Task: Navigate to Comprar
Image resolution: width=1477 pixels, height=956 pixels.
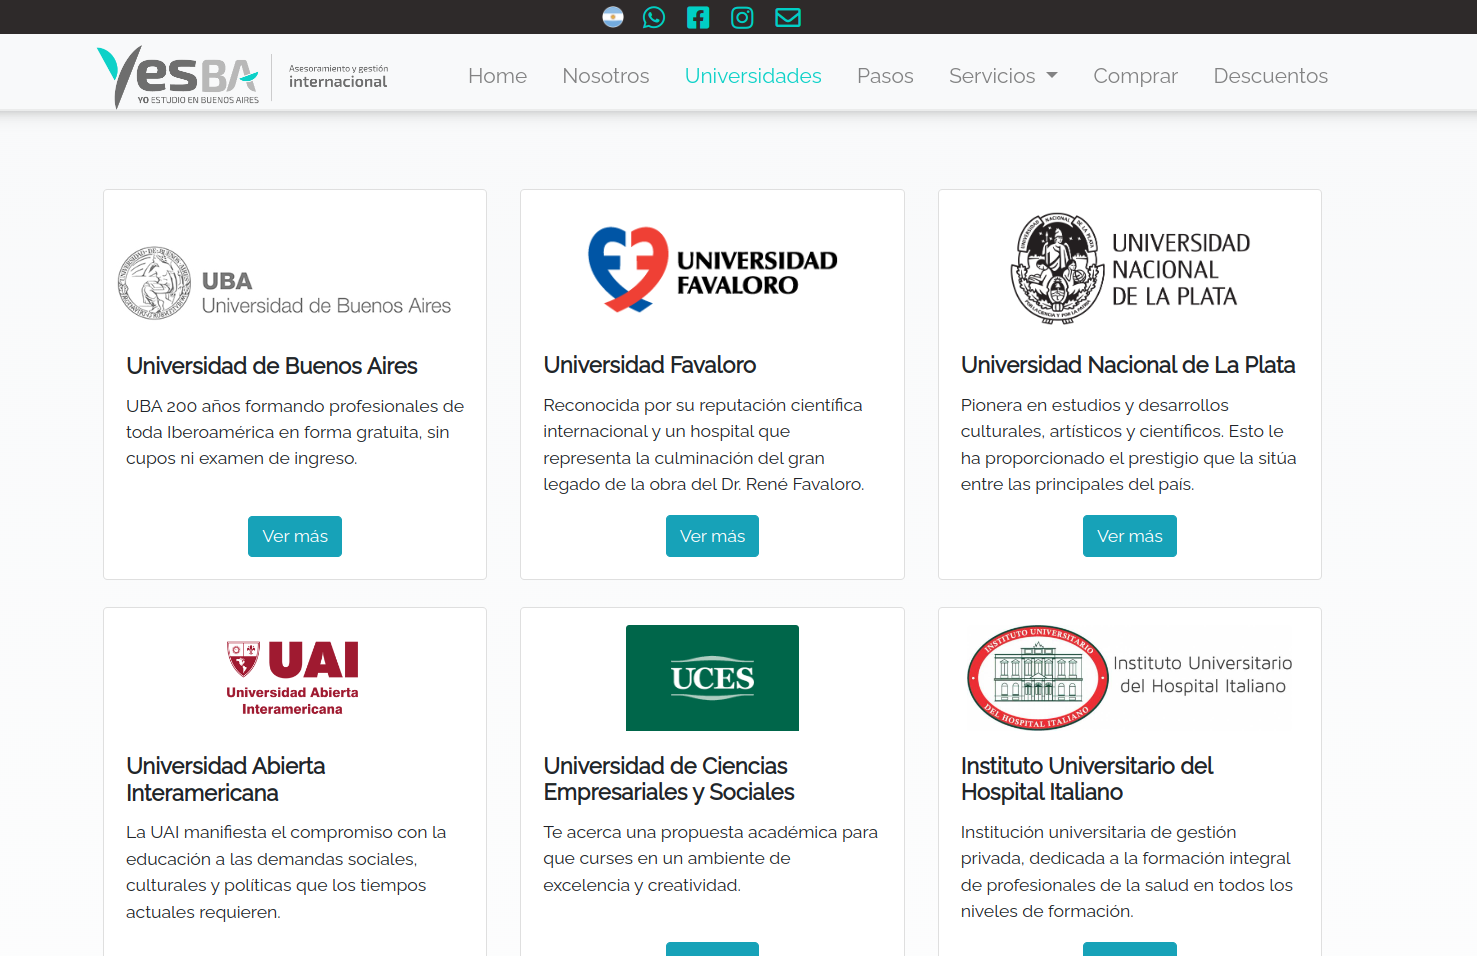Action: point(1135,76)
